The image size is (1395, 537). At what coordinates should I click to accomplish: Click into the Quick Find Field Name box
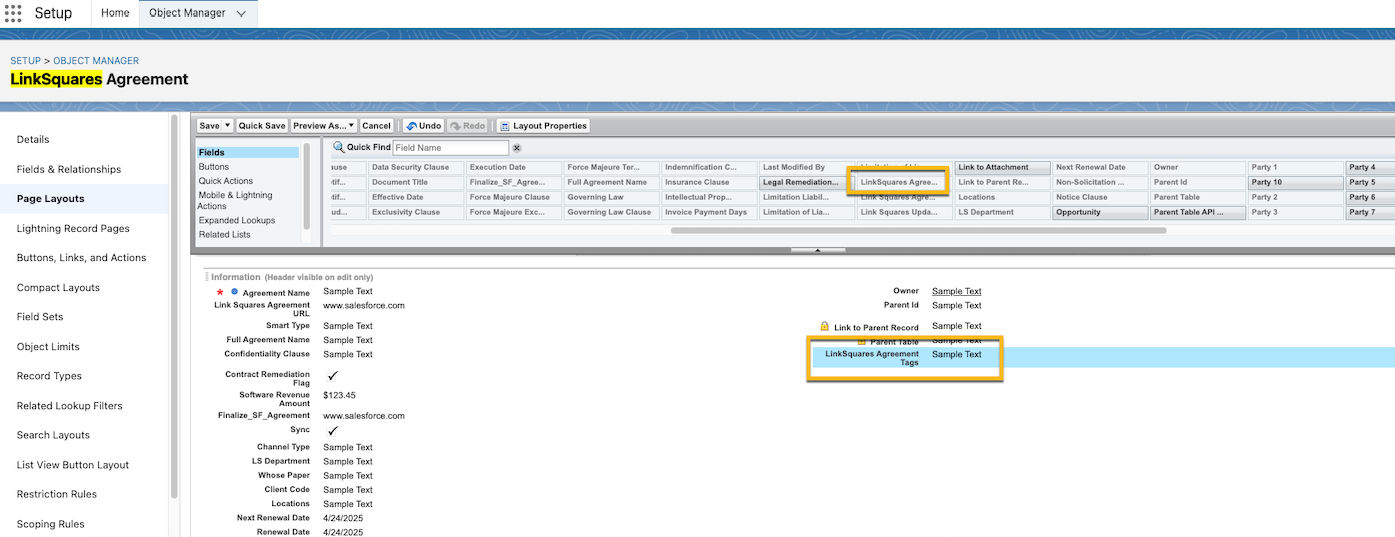451,148
